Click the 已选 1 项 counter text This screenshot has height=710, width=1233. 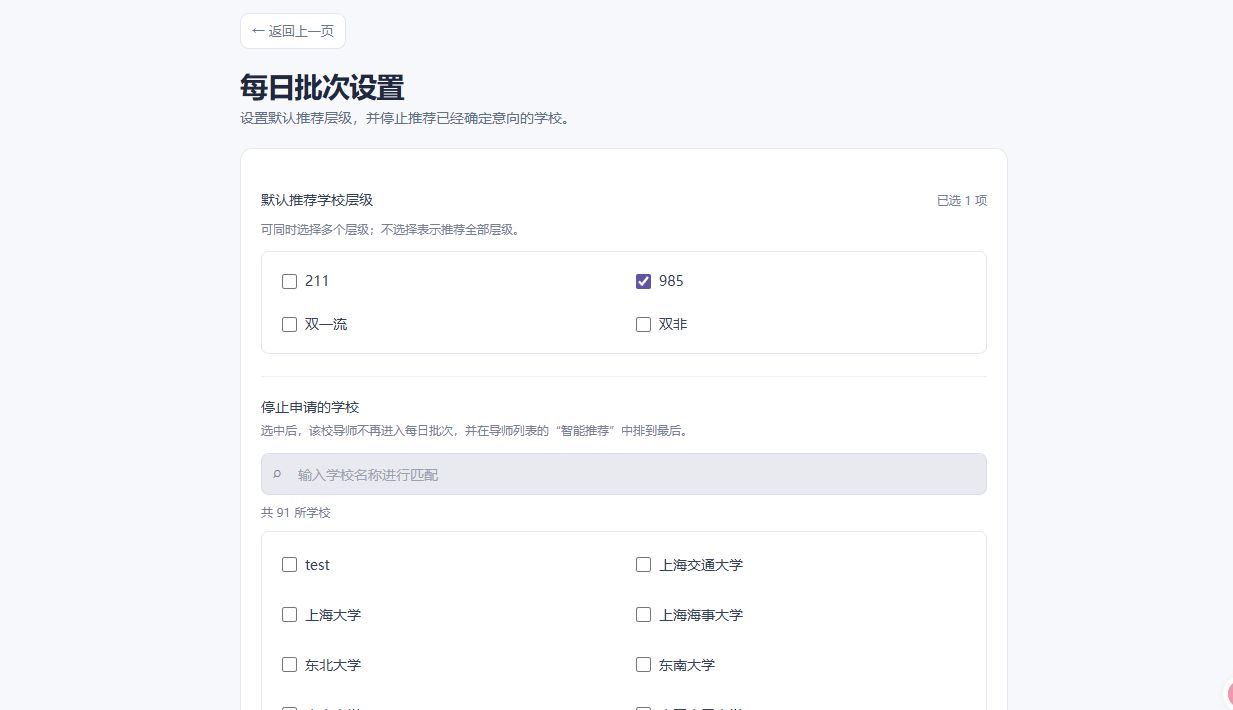[962, 200]
